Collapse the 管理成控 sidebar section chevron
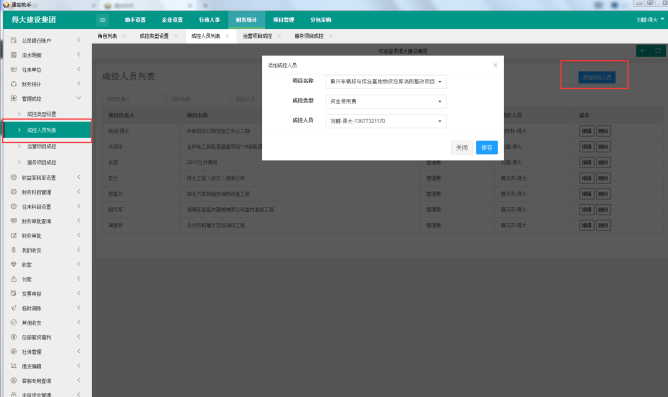This screenshot has width=668, height=397. point(79,98)
